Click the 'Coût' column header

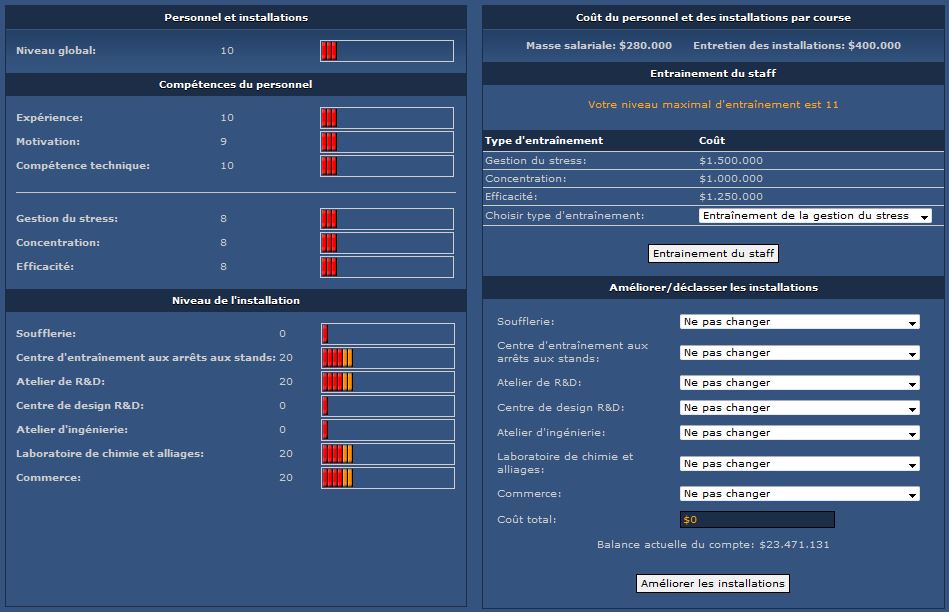[712, 140]
